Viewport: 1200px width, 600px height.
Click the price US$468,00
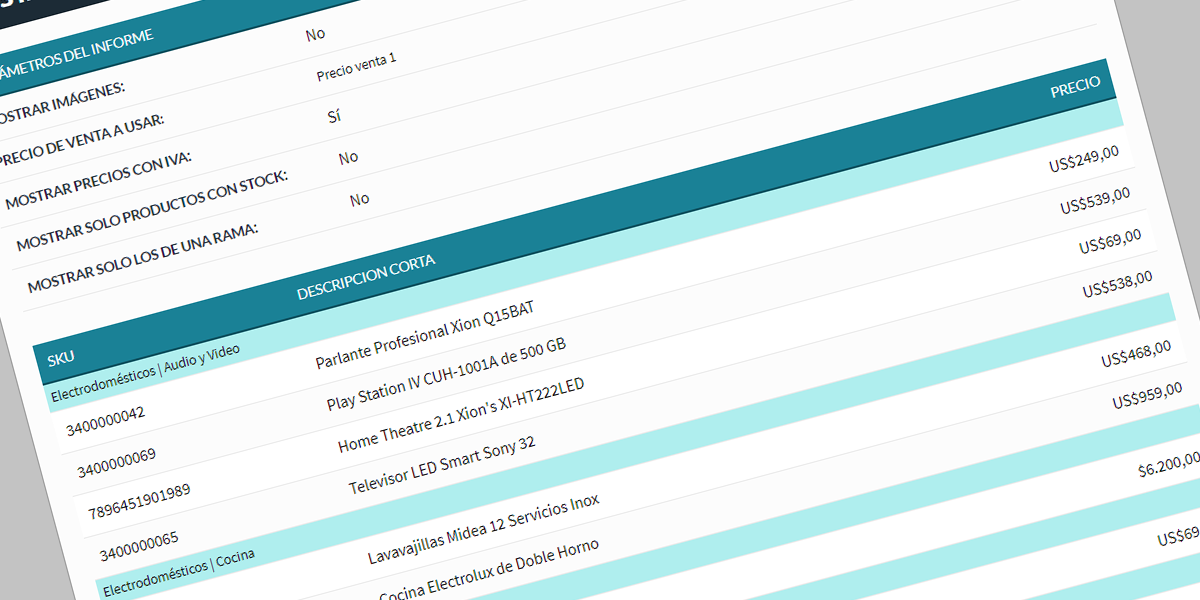[x=1136, y=354]
